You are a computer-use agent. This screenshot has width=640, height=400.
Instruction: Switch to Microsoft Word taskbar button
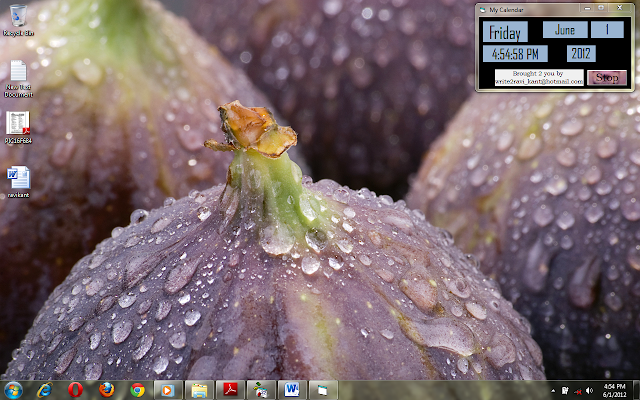point(292,390)
